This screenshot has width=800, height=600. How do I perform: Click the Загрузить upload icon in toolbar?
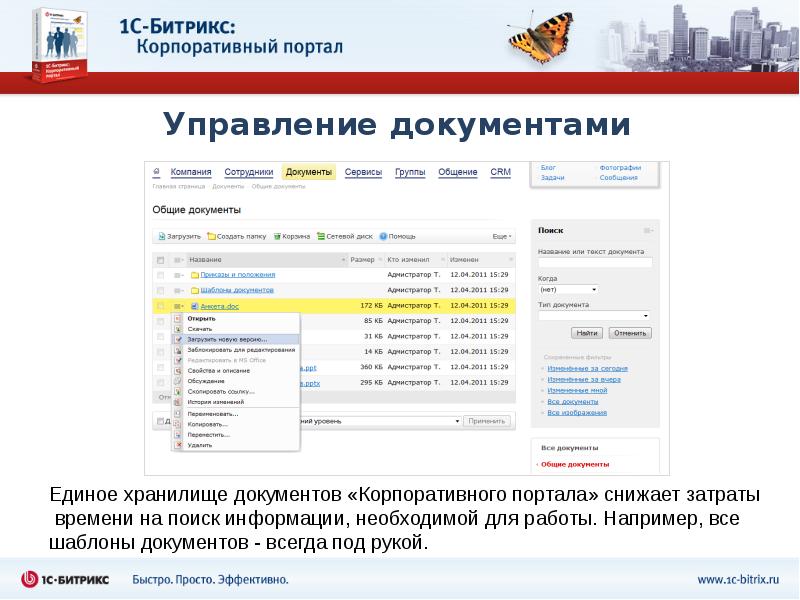pyautogui.click(x=161, y=236)
